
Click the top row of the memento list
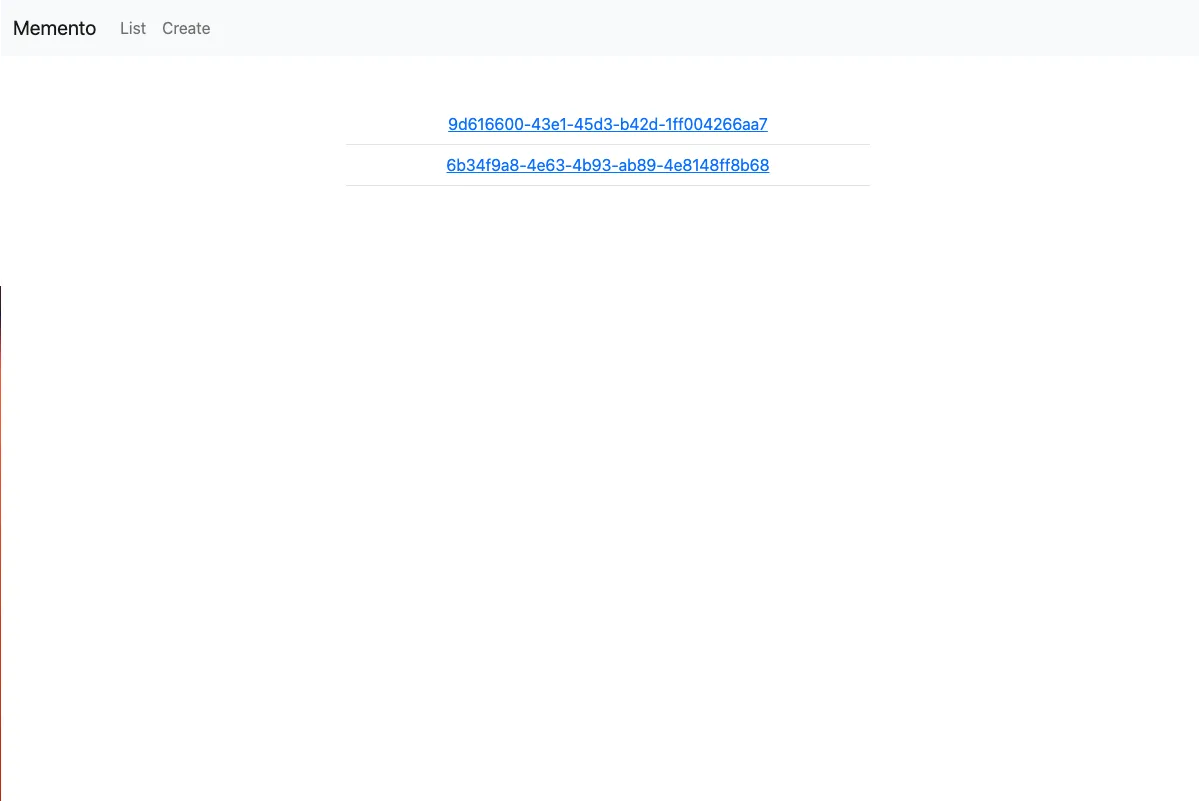[607, 124]
